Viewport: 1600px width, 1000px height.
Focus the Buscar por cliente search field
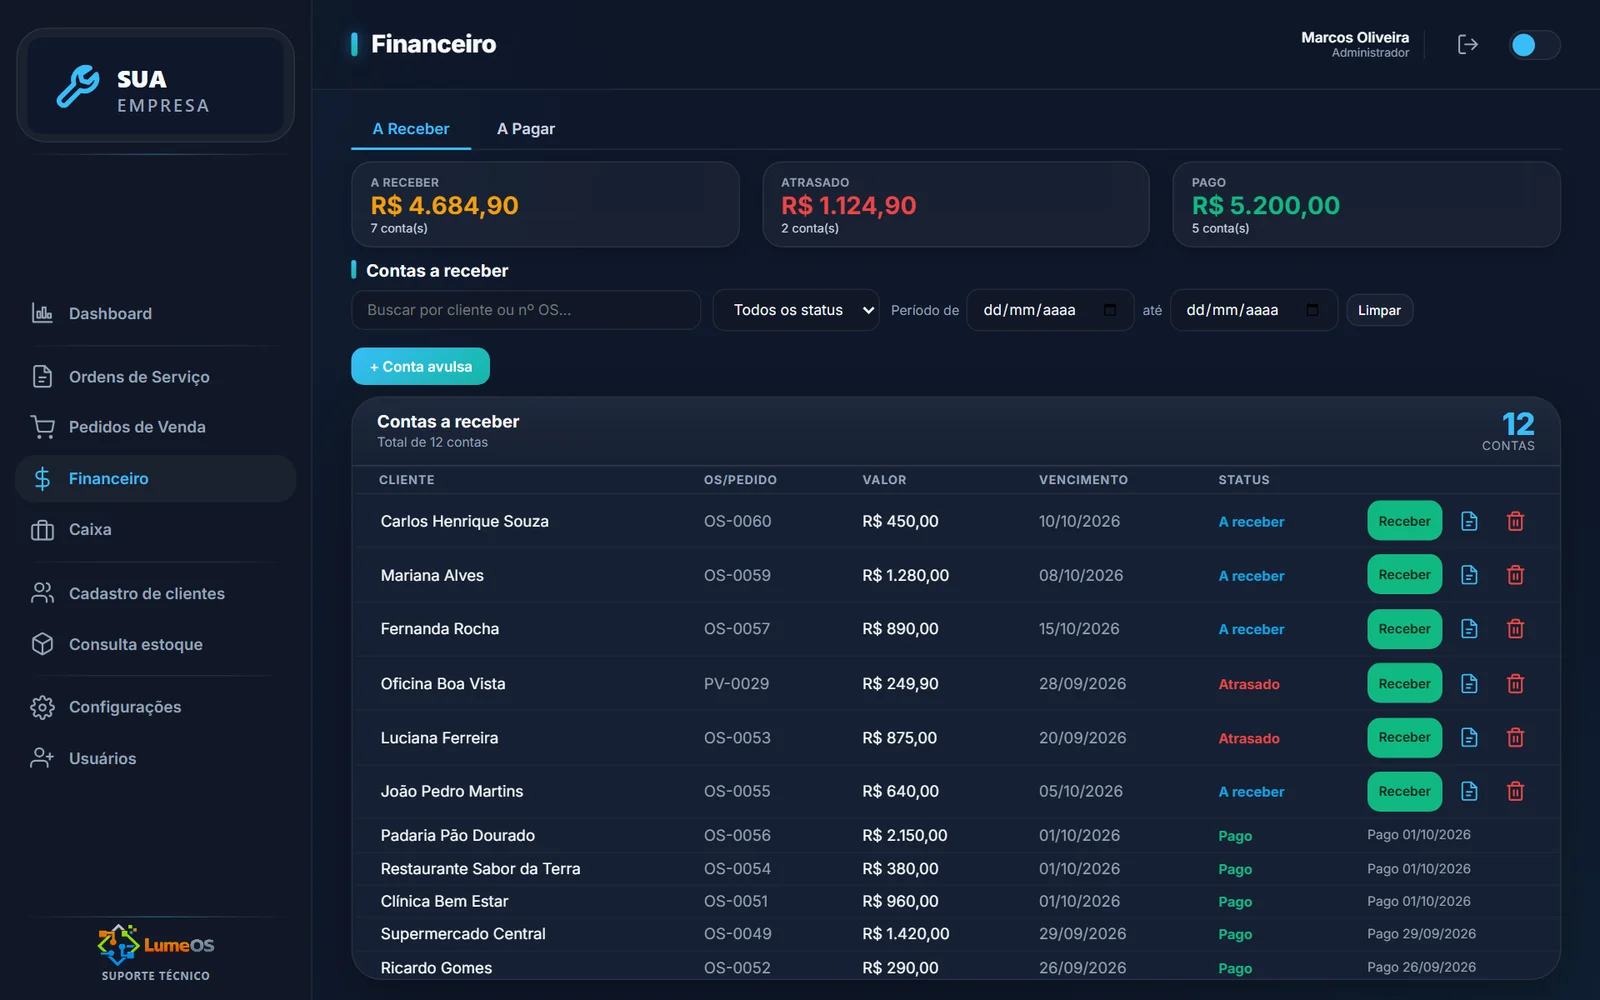pos(526,310)
